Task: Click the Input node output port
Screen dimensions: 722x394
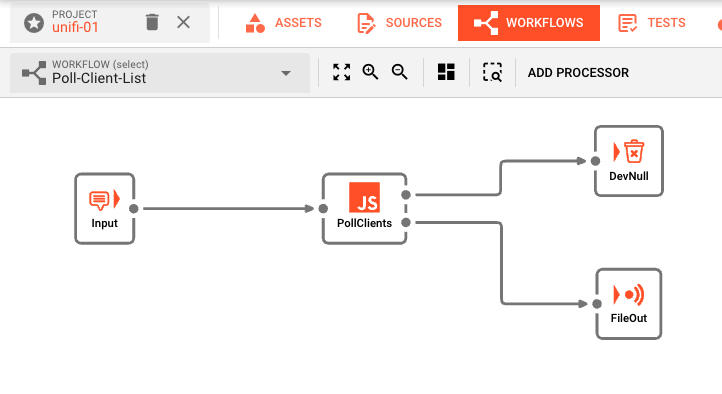Action: coord(134,209)
